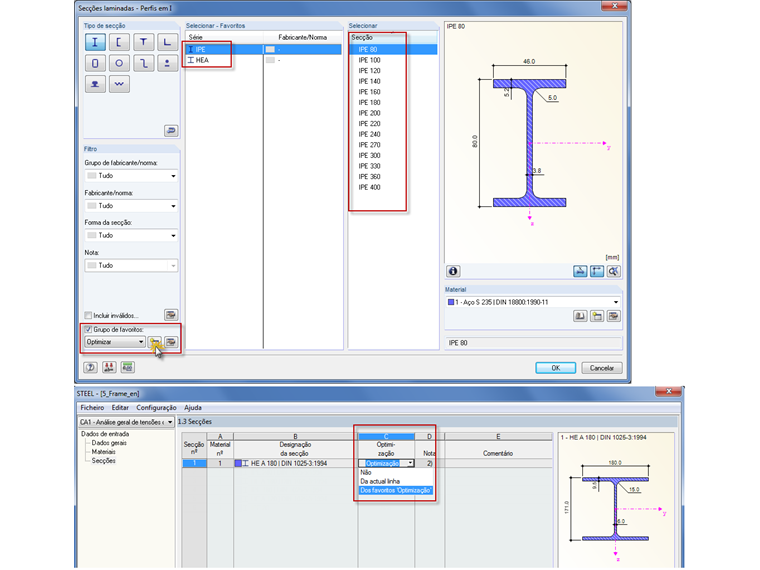Viewport: 760px width, 570px height.
Task: Enable the Incluir inválidos checkbox
Action: [x=88, y=316]
